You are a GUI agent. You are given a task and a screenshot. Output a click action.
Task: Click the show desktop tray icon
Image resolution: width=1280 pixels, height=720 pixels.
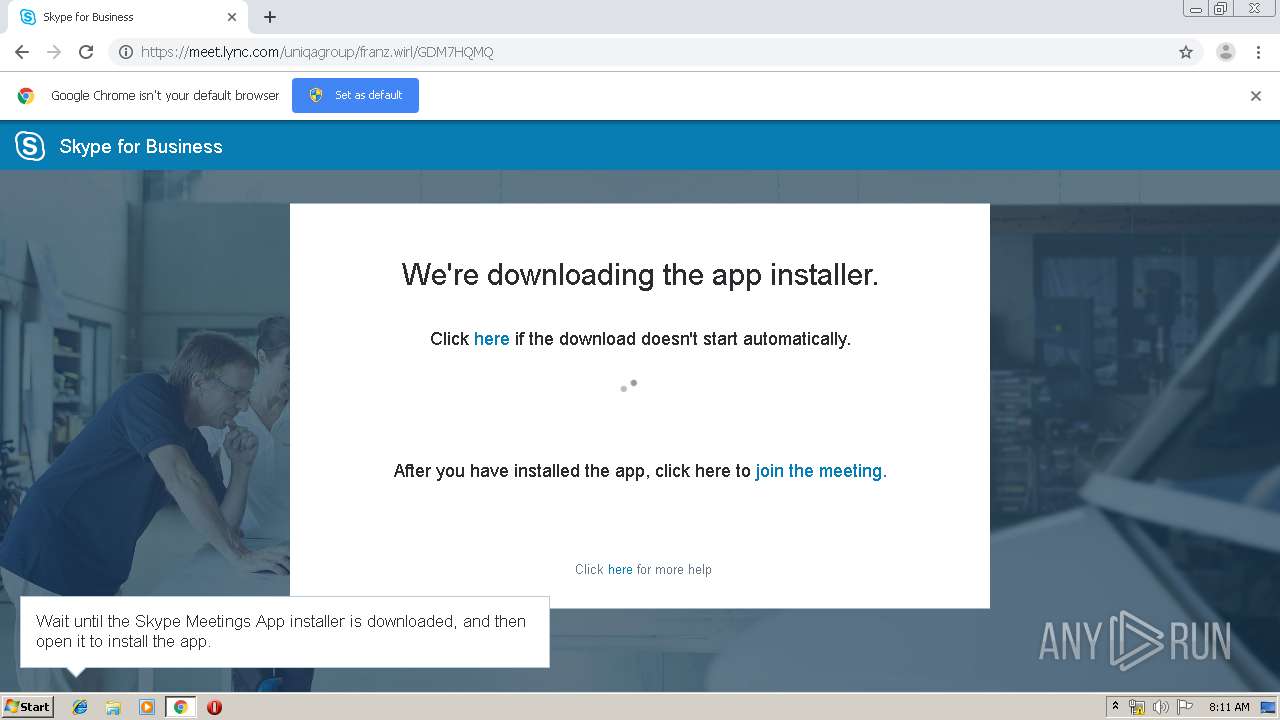click(1268, 707)
